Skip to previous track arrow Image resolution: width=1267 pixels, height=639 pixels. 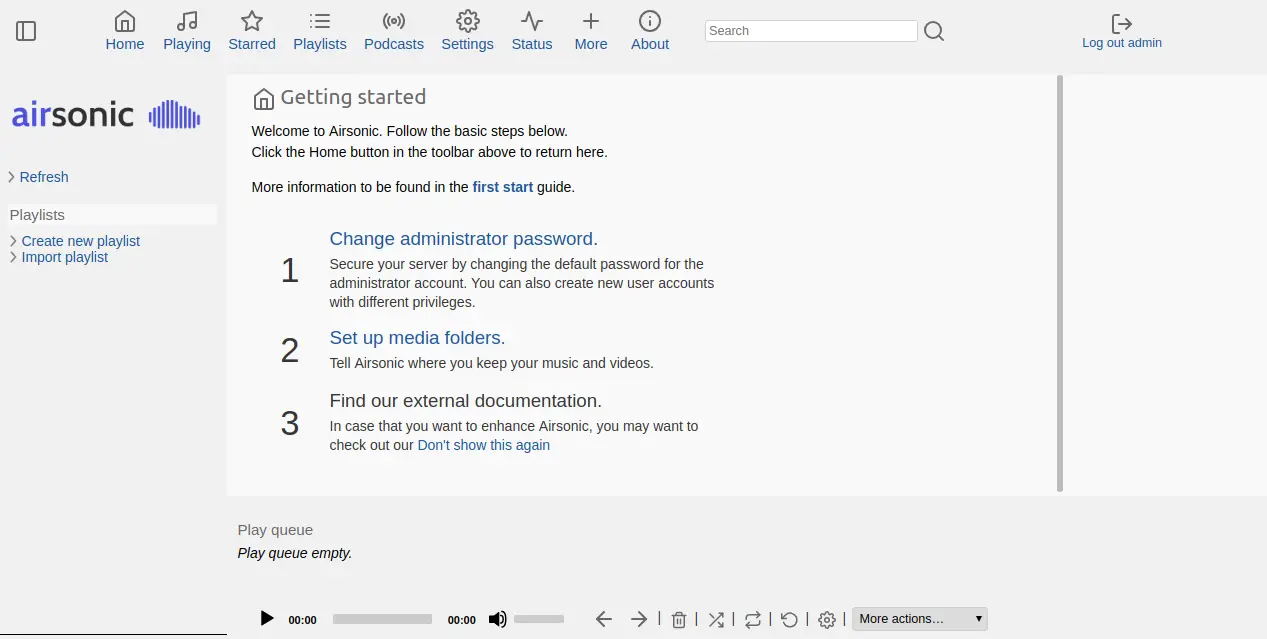pyautogui.click(x=604, y=619)
